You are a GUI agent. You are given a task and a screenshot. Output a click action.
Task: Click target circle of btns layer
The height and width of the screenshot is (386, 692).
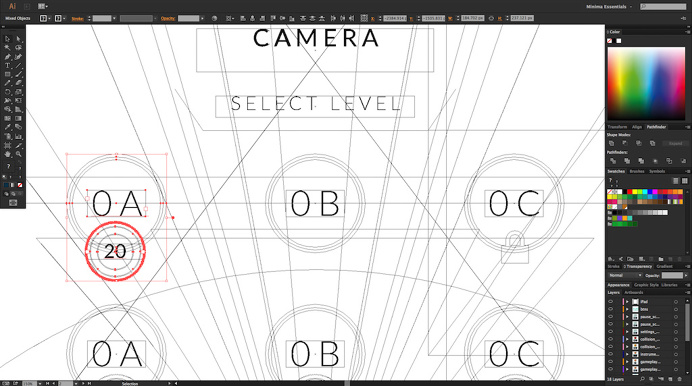pos(676,309)
